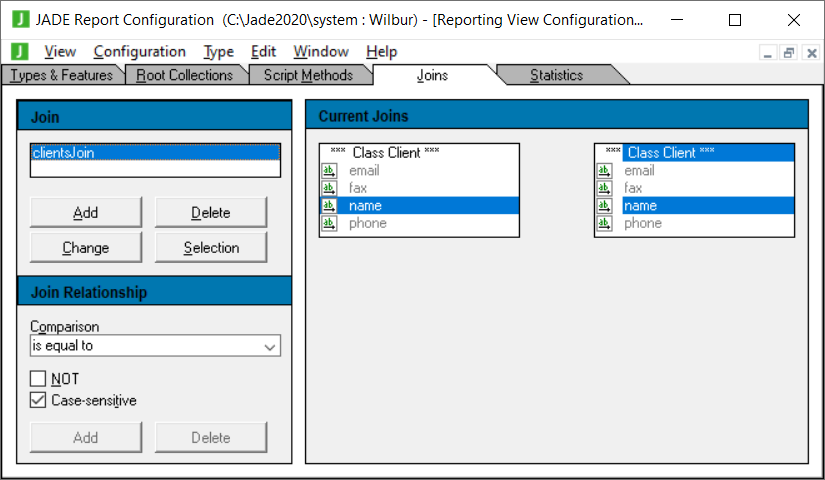The width and height of the screenshot is (825, 480).
Task: Click the Selection button
Action: pyautogui.click(x=210, y=247)
